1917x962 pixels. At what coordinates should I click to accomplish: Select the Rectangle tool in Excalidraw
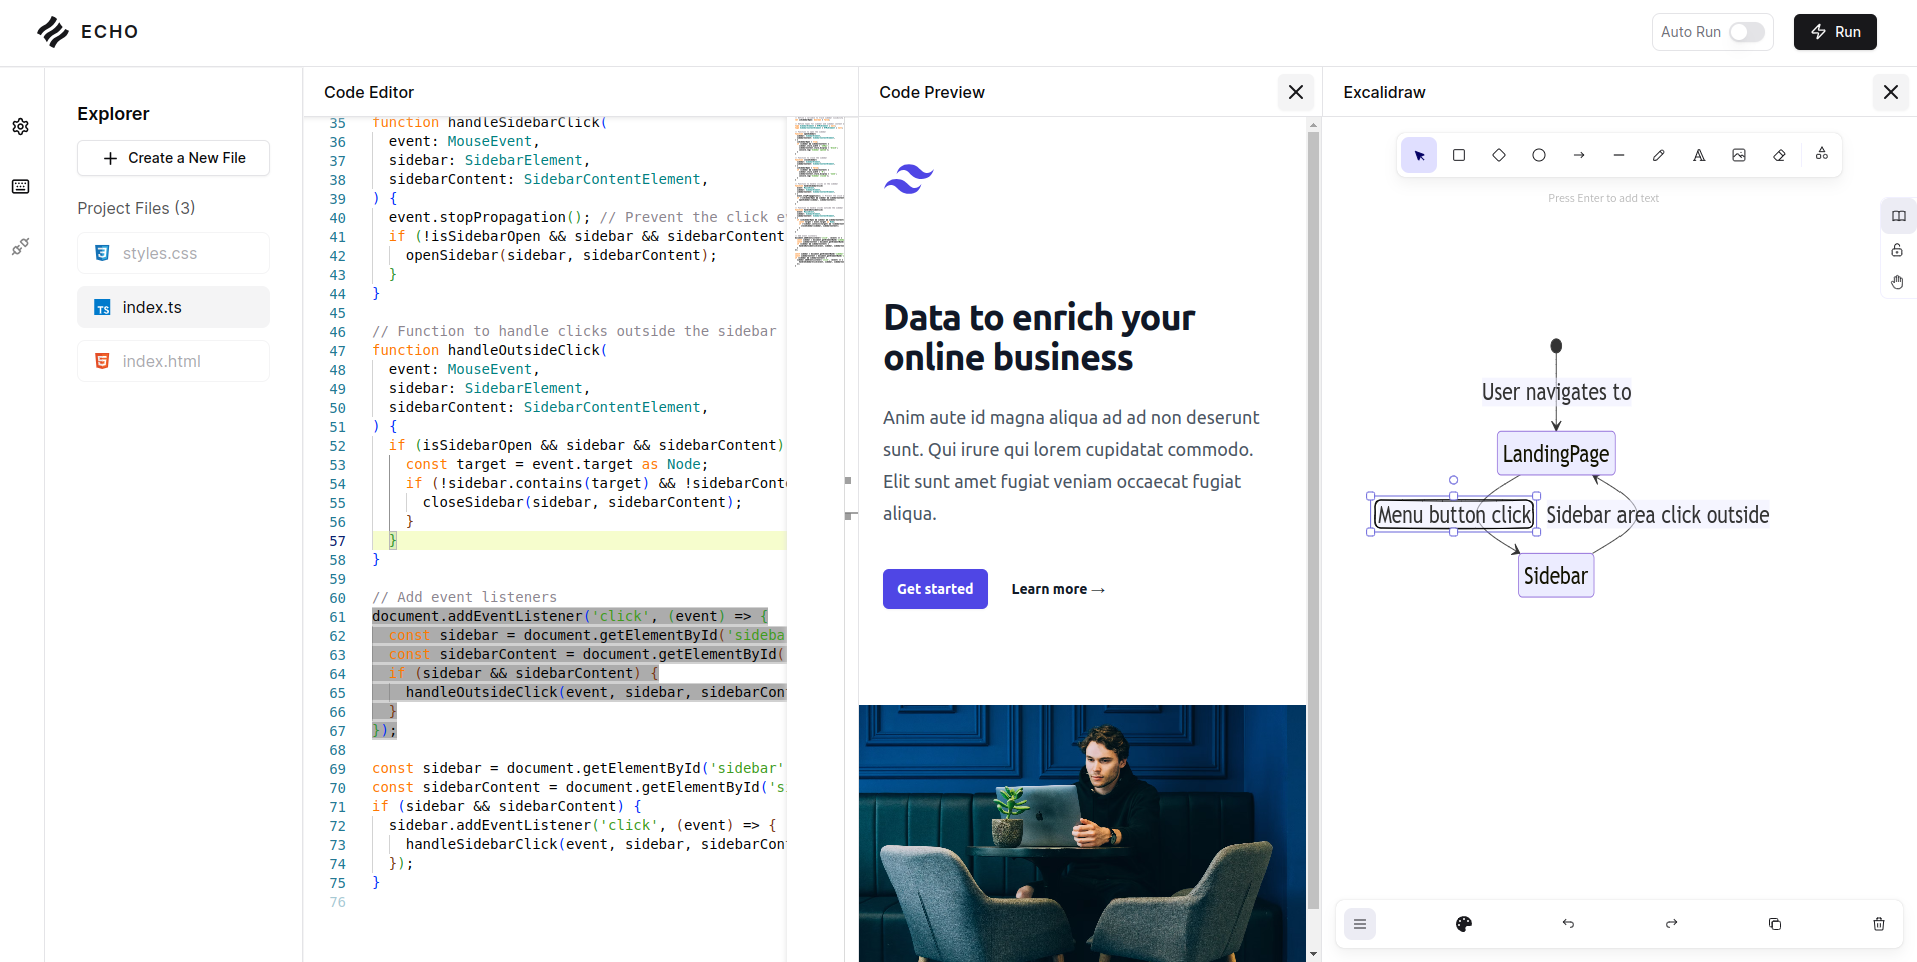(1459, 155)
